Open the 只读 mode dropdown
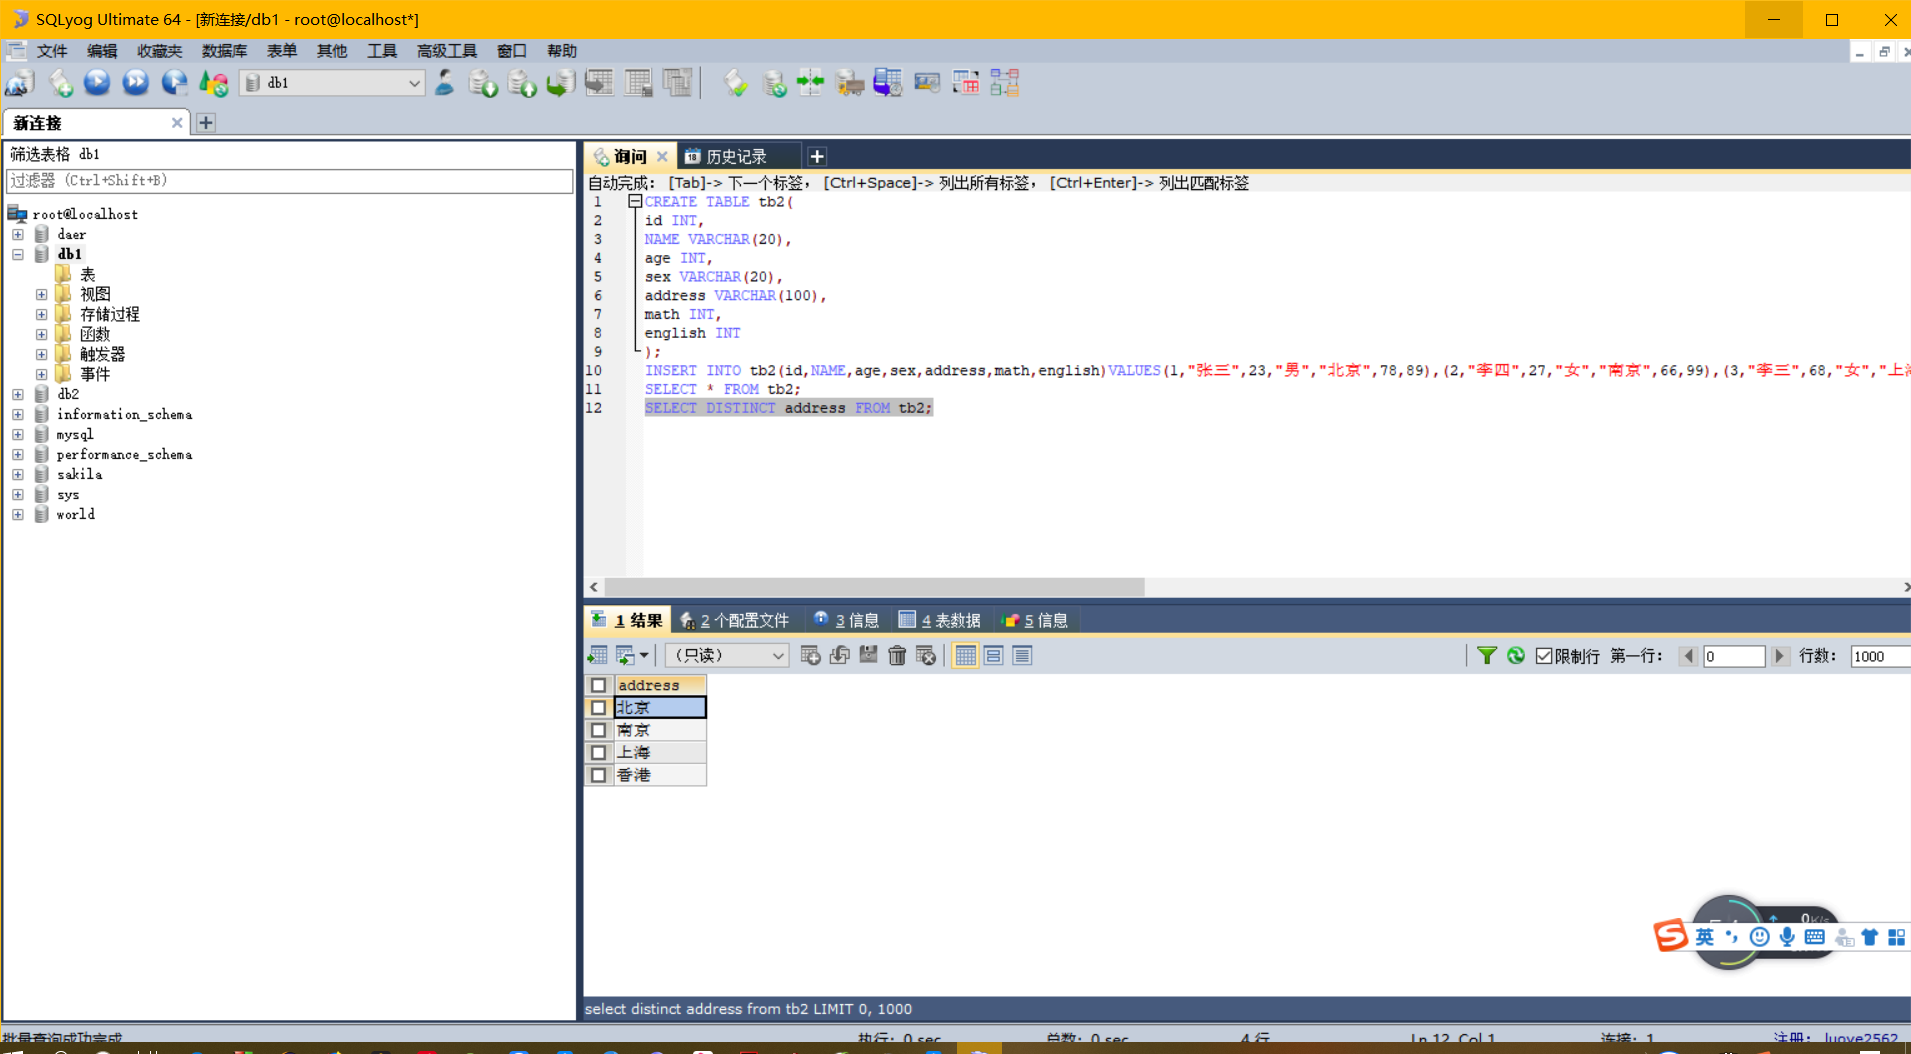Image resolution: width=1911 pixels, height=1054 pixels. [727, 656]
